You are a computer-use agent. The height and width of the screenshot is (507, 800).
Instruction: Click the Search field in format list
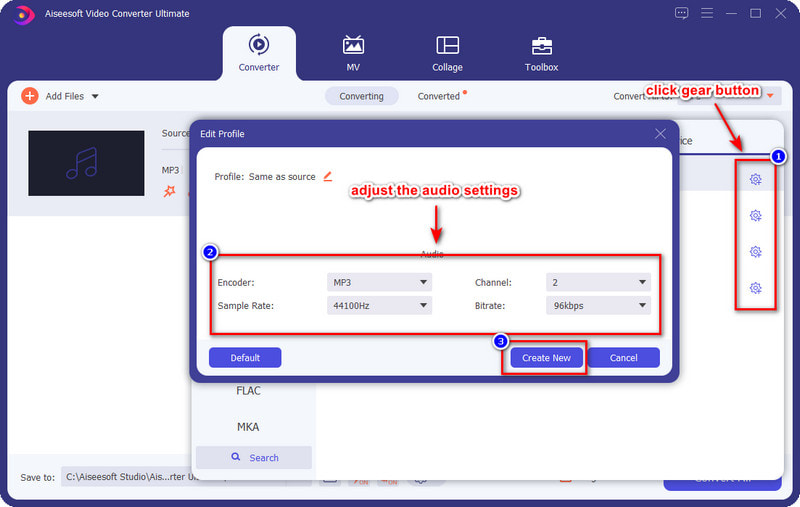click(254, 458)
